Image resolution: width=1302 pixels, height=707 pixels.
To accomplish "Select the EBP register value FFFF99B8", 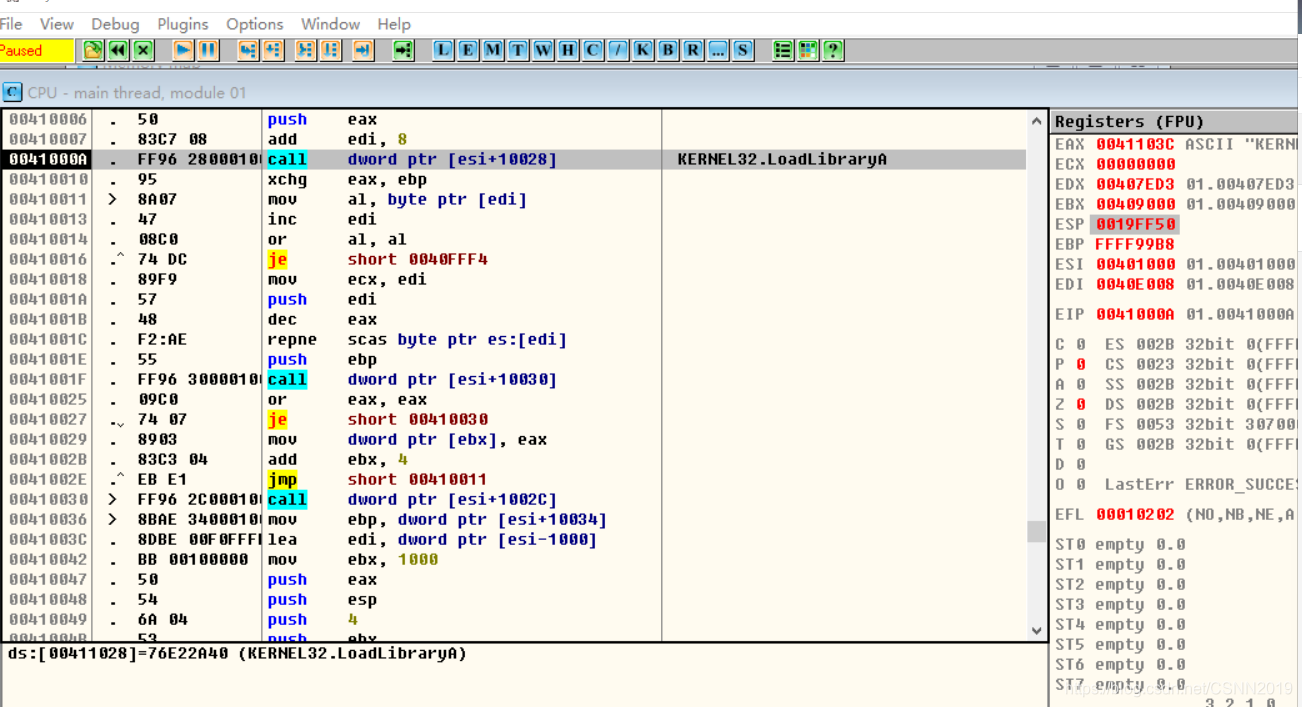I will tap(1136, 244).
